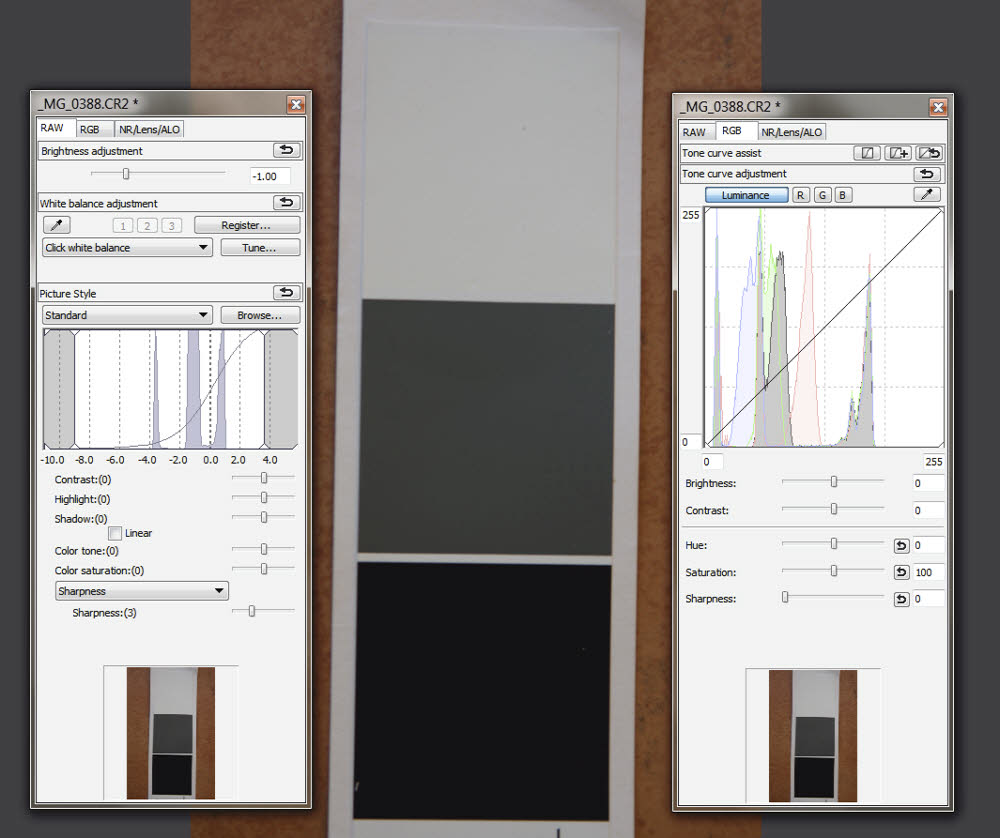Switch to Luminance curve mode
The image size is (1000, 838).
[746, 195]
